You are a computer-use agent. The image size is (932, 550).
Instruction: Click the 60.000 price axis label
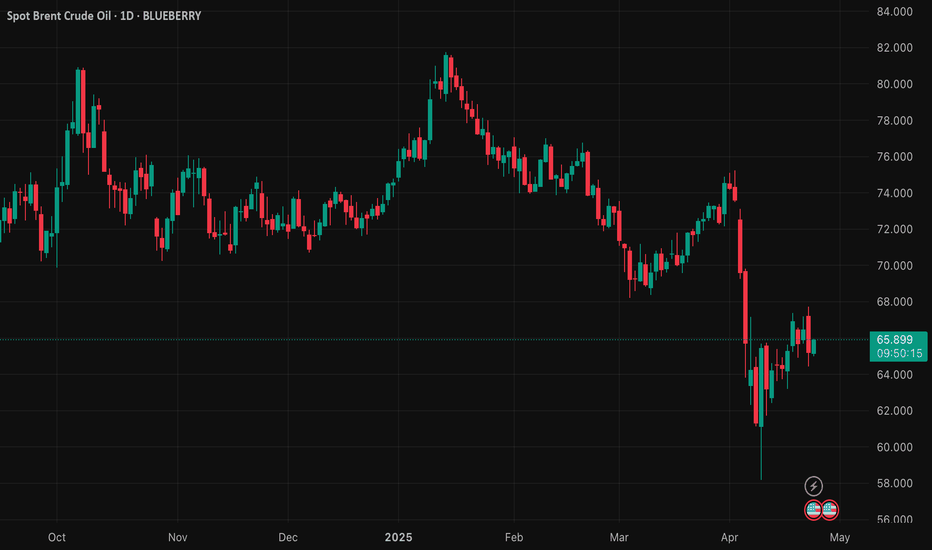point(895,447)
